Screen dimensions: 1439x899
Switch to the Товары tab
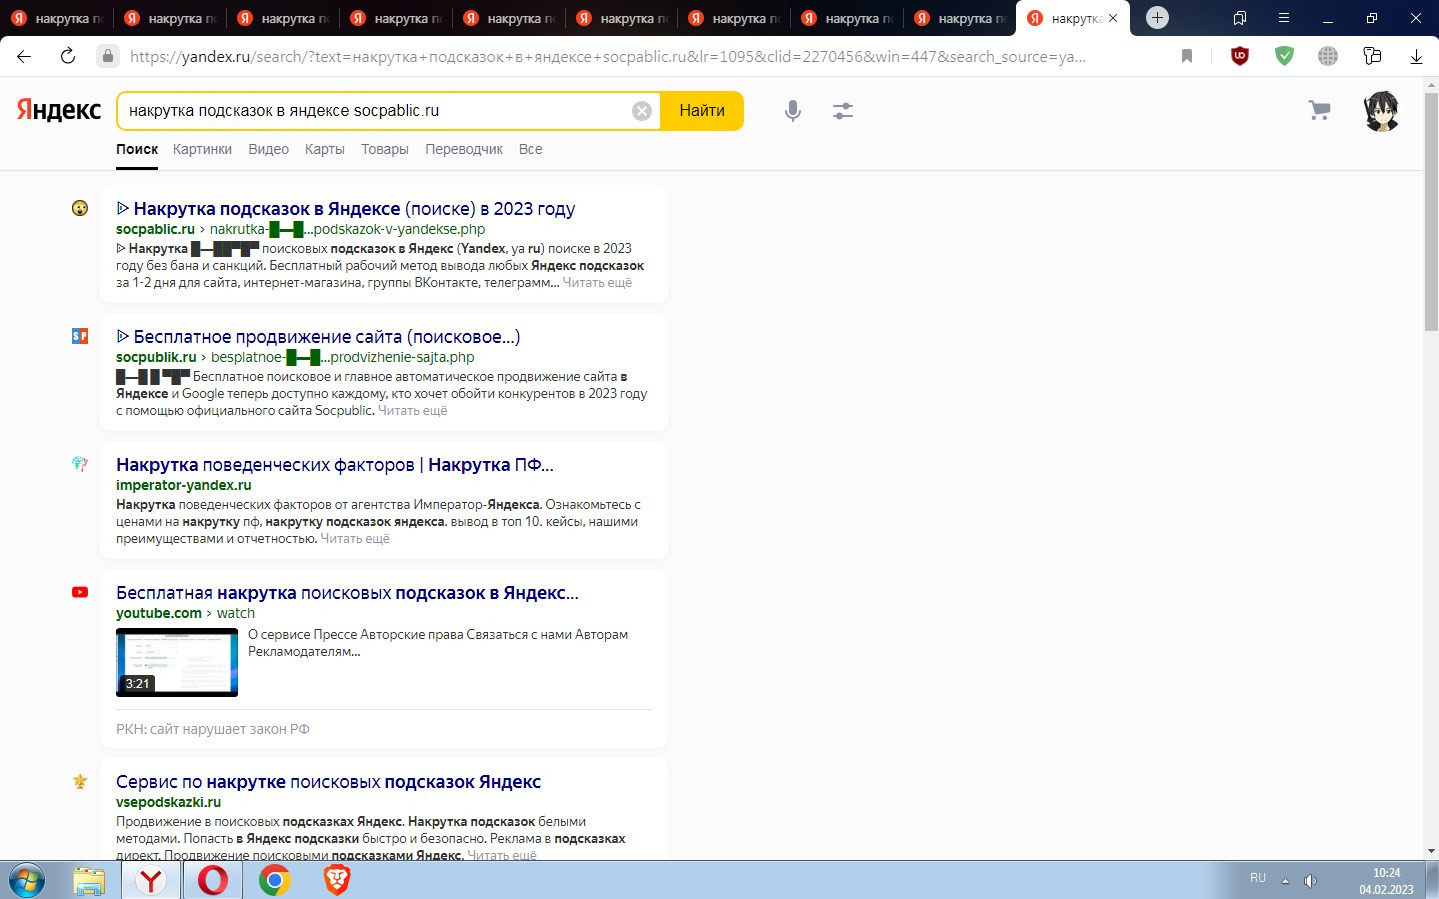pos(385,149)
